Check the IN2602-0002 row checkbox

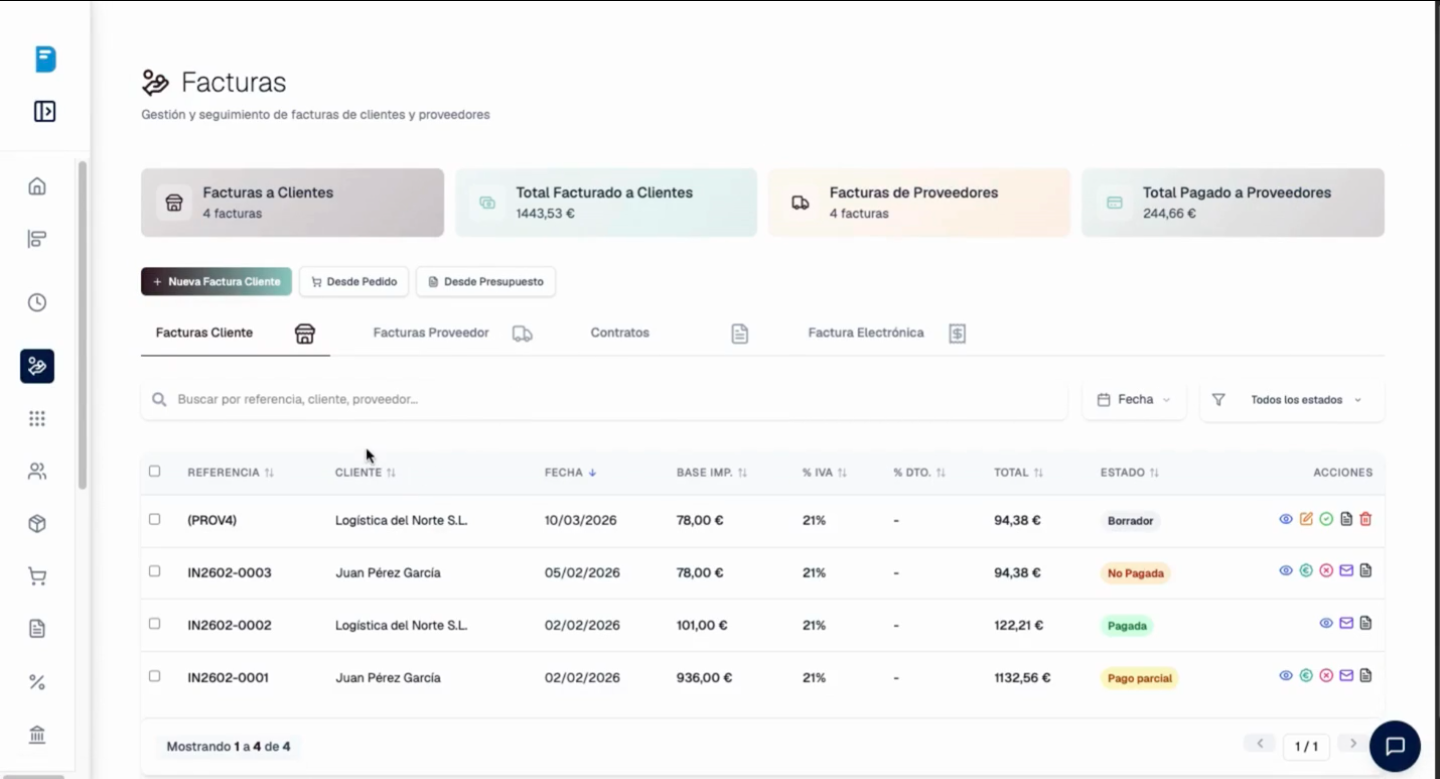click(x=154, y=623)
